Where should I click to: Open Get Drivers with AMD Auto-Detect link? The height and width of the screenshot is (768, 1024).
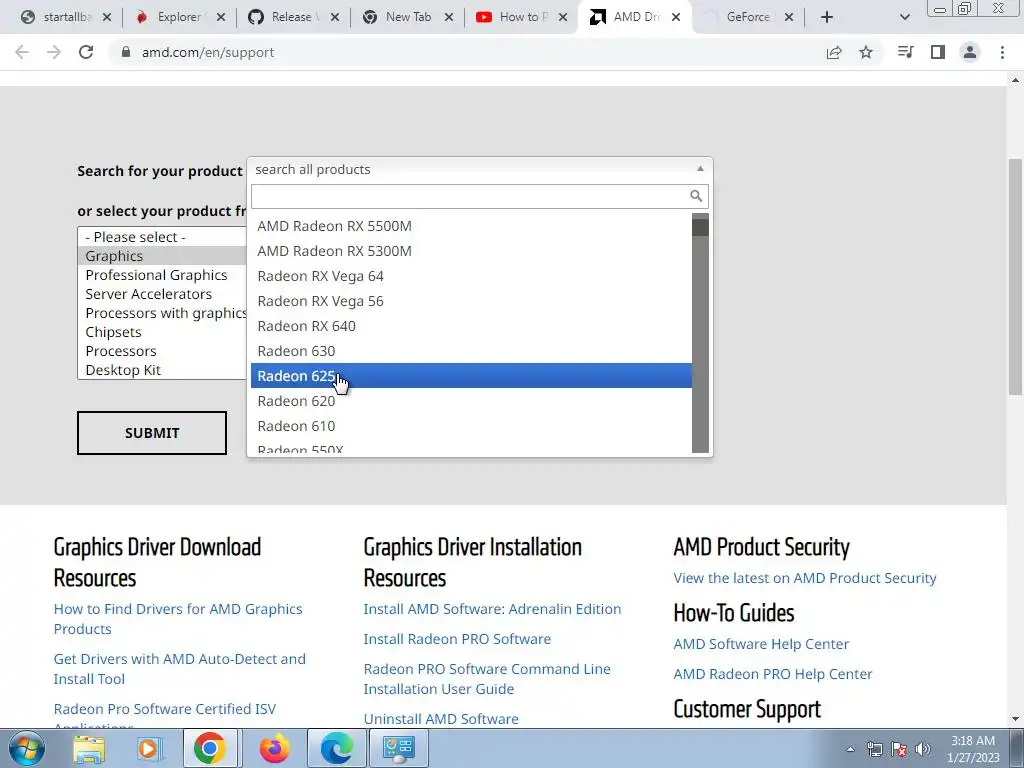[x=180, y=669]
